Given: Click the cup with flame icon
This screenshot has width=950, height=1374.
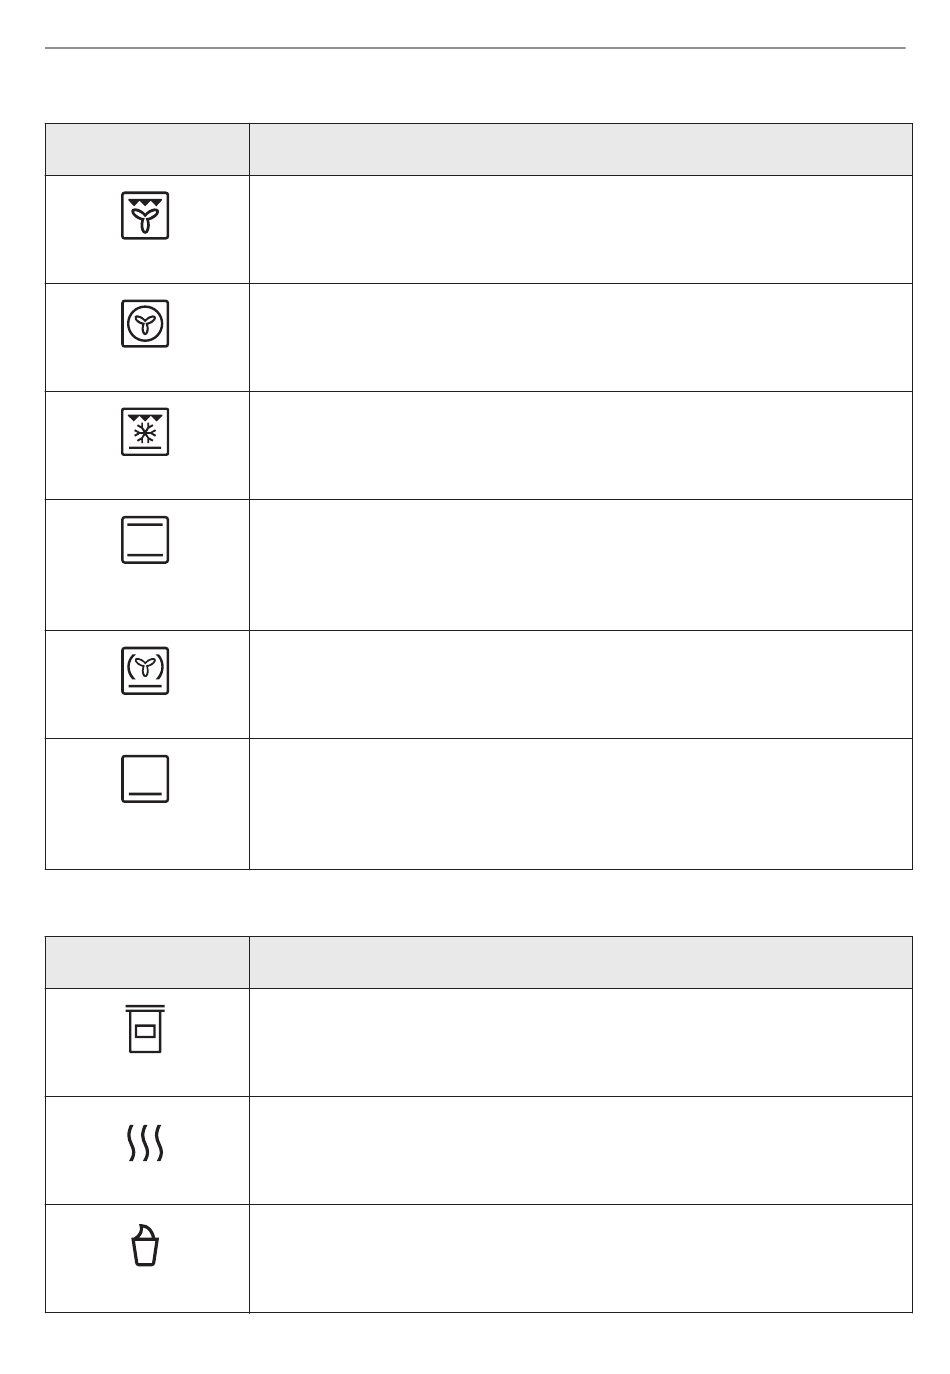Looking at the screenshot, I should (145, 1245).
